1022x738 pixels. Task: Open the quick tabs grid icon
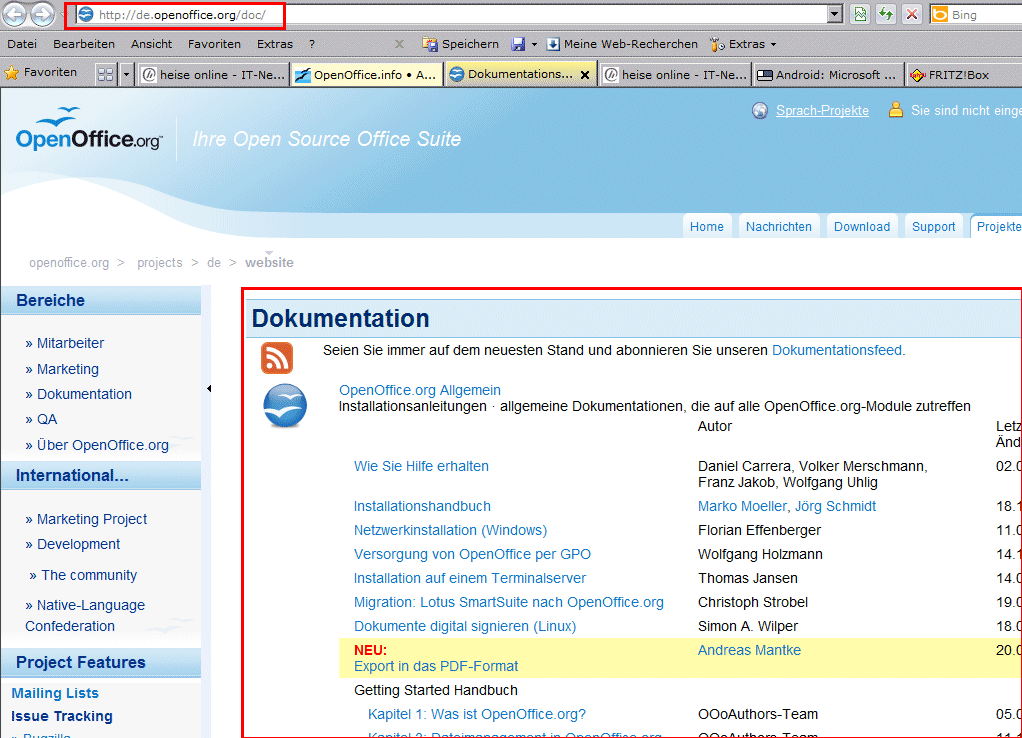click(106, 74)
